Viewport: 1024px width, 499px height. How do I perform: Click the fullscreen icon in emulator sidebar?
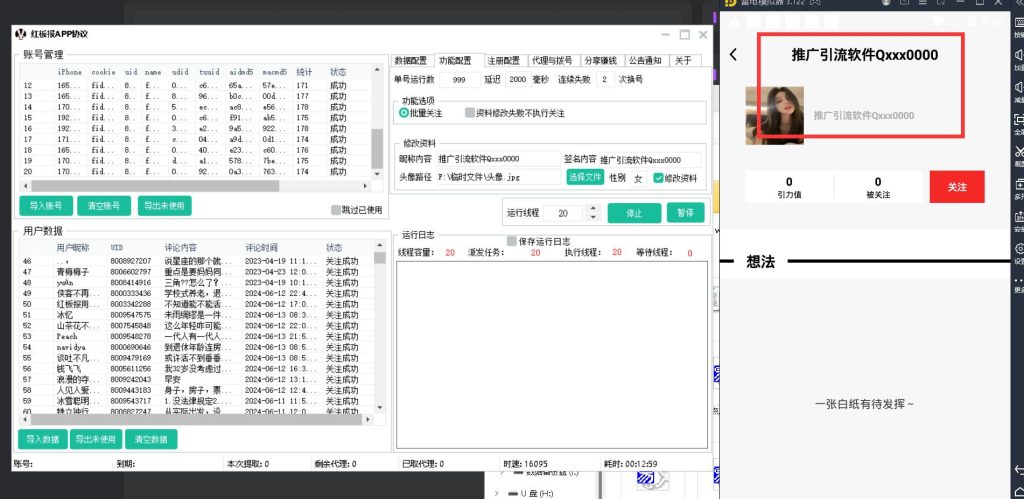(1016, 120)
